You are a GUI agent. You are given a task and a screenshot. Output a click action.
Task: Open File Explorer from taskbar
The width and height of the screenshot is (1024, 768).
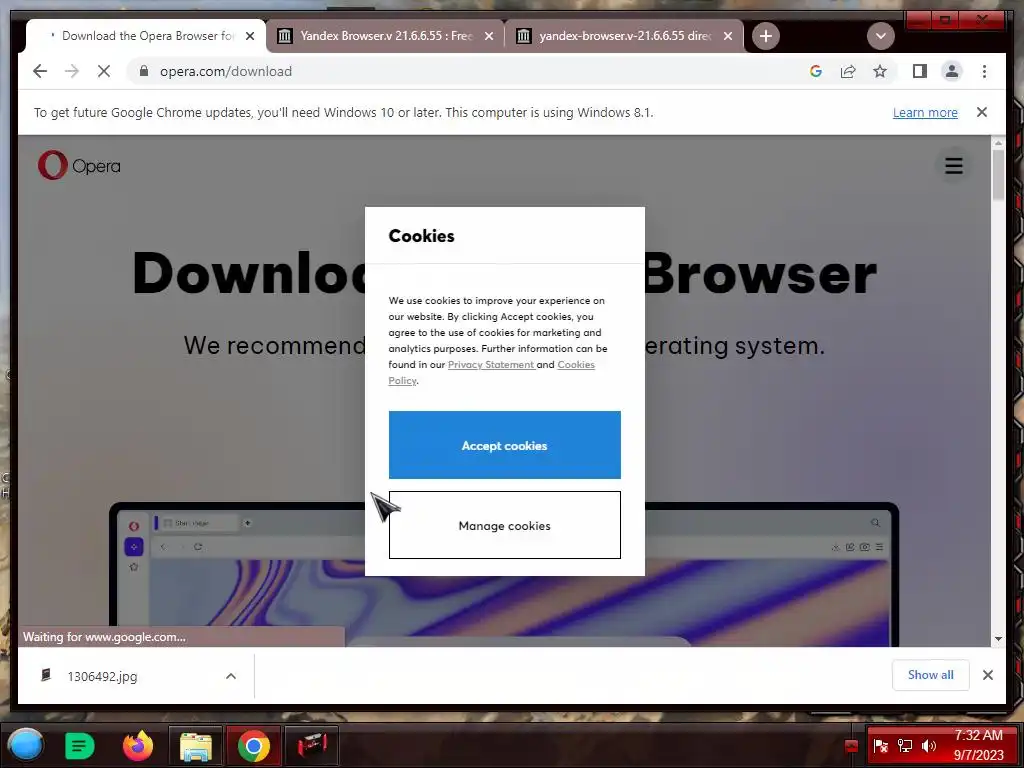click(x=195, y=745)
